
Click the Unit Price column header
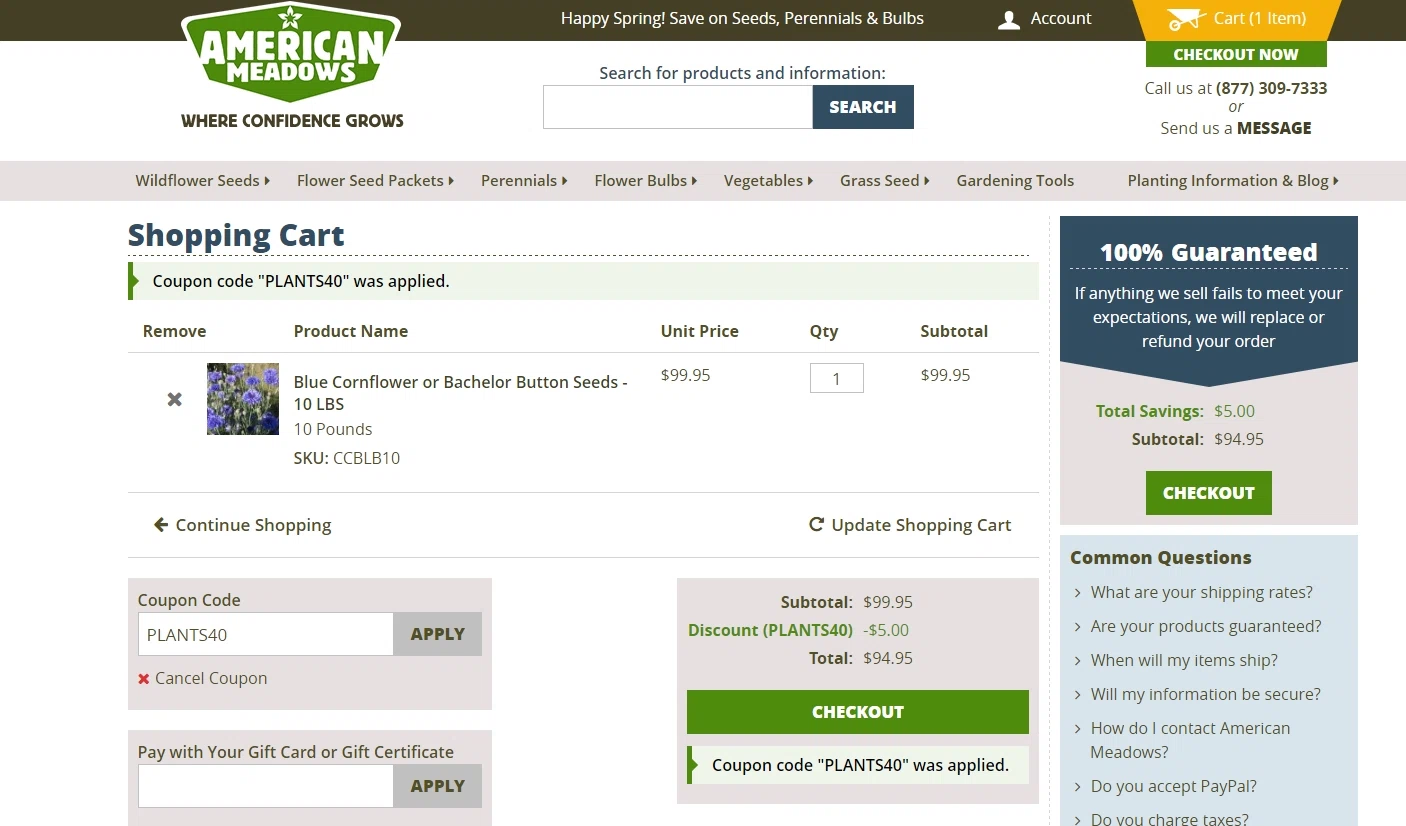tap(700, 331)
